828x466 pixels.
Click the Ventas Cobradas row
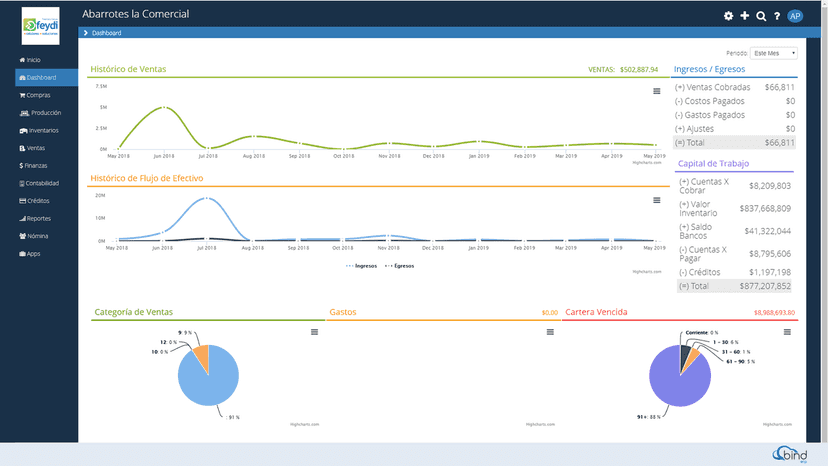click(x=734, y=87)
